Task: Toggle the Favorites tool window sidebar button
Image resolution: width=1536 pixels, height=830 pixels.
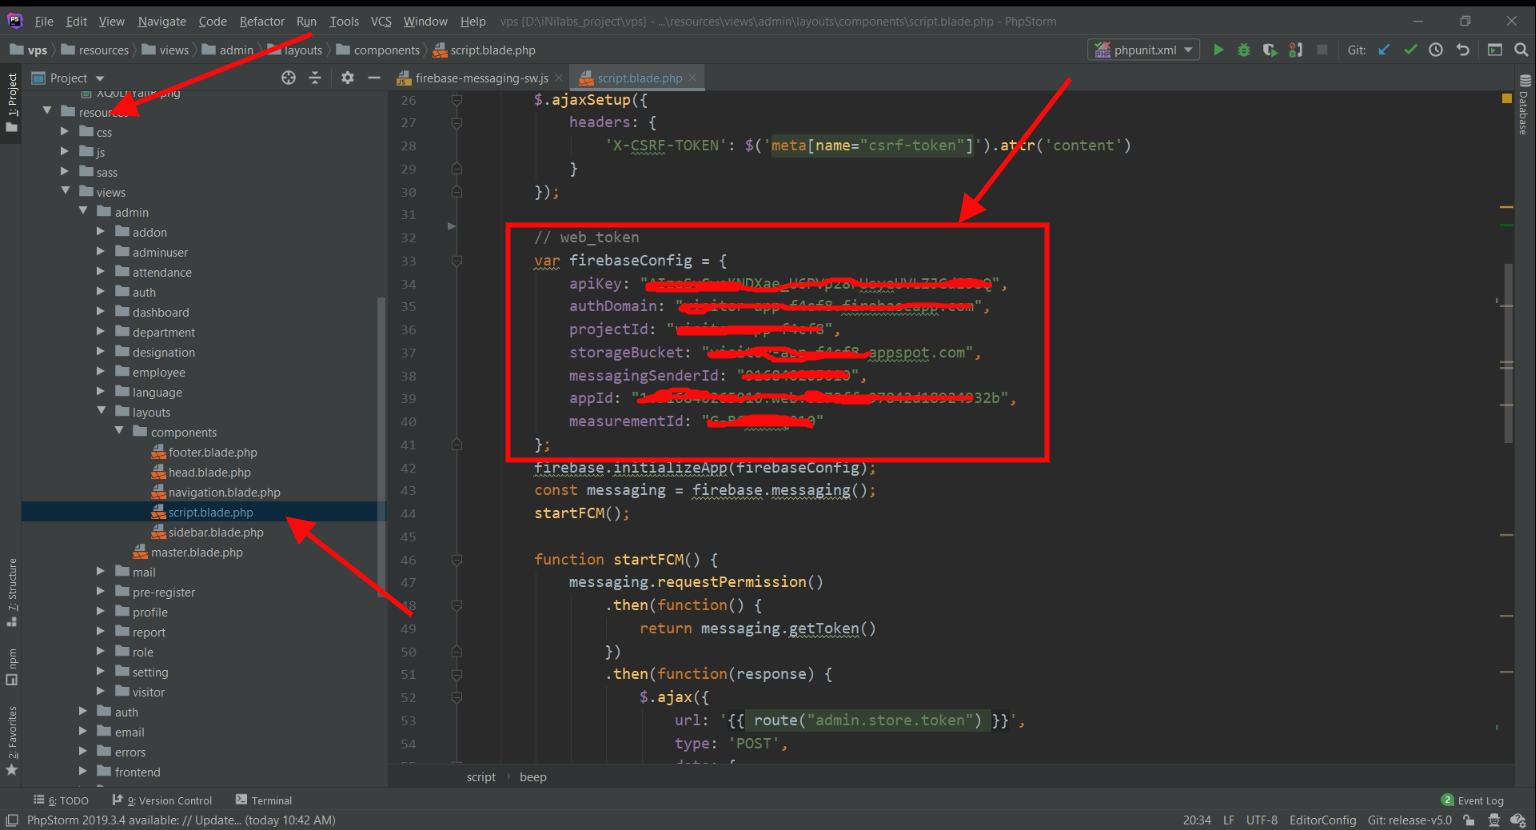Action: (x=12, y=741)
